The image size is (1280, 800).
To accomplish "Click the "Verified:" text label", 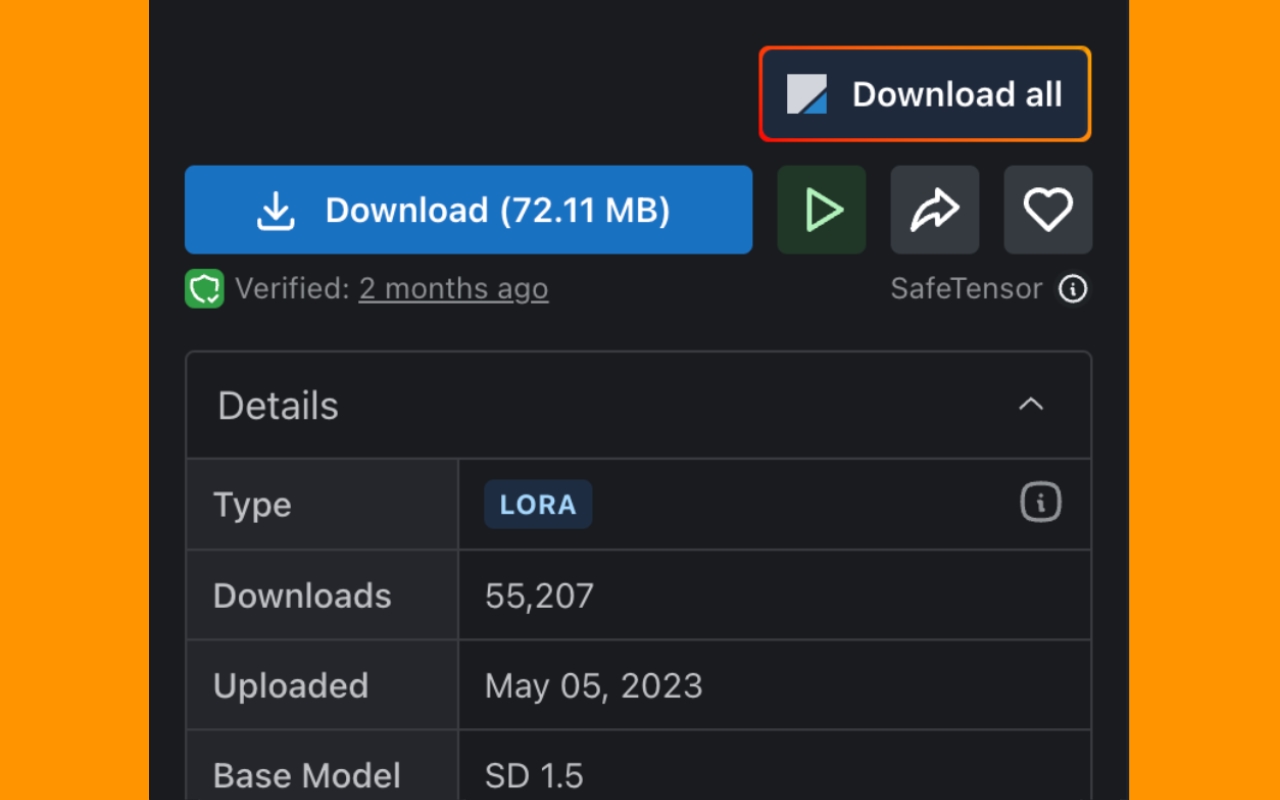I will pos(293,289).
